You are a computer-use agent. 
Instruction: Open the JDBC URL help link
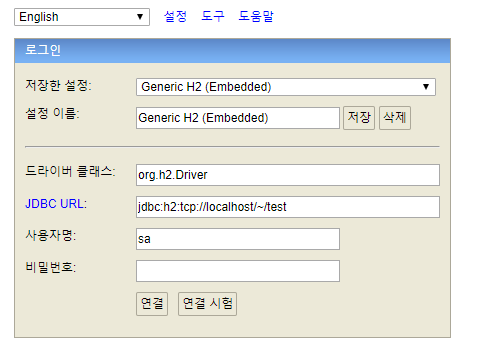(56, 204)
